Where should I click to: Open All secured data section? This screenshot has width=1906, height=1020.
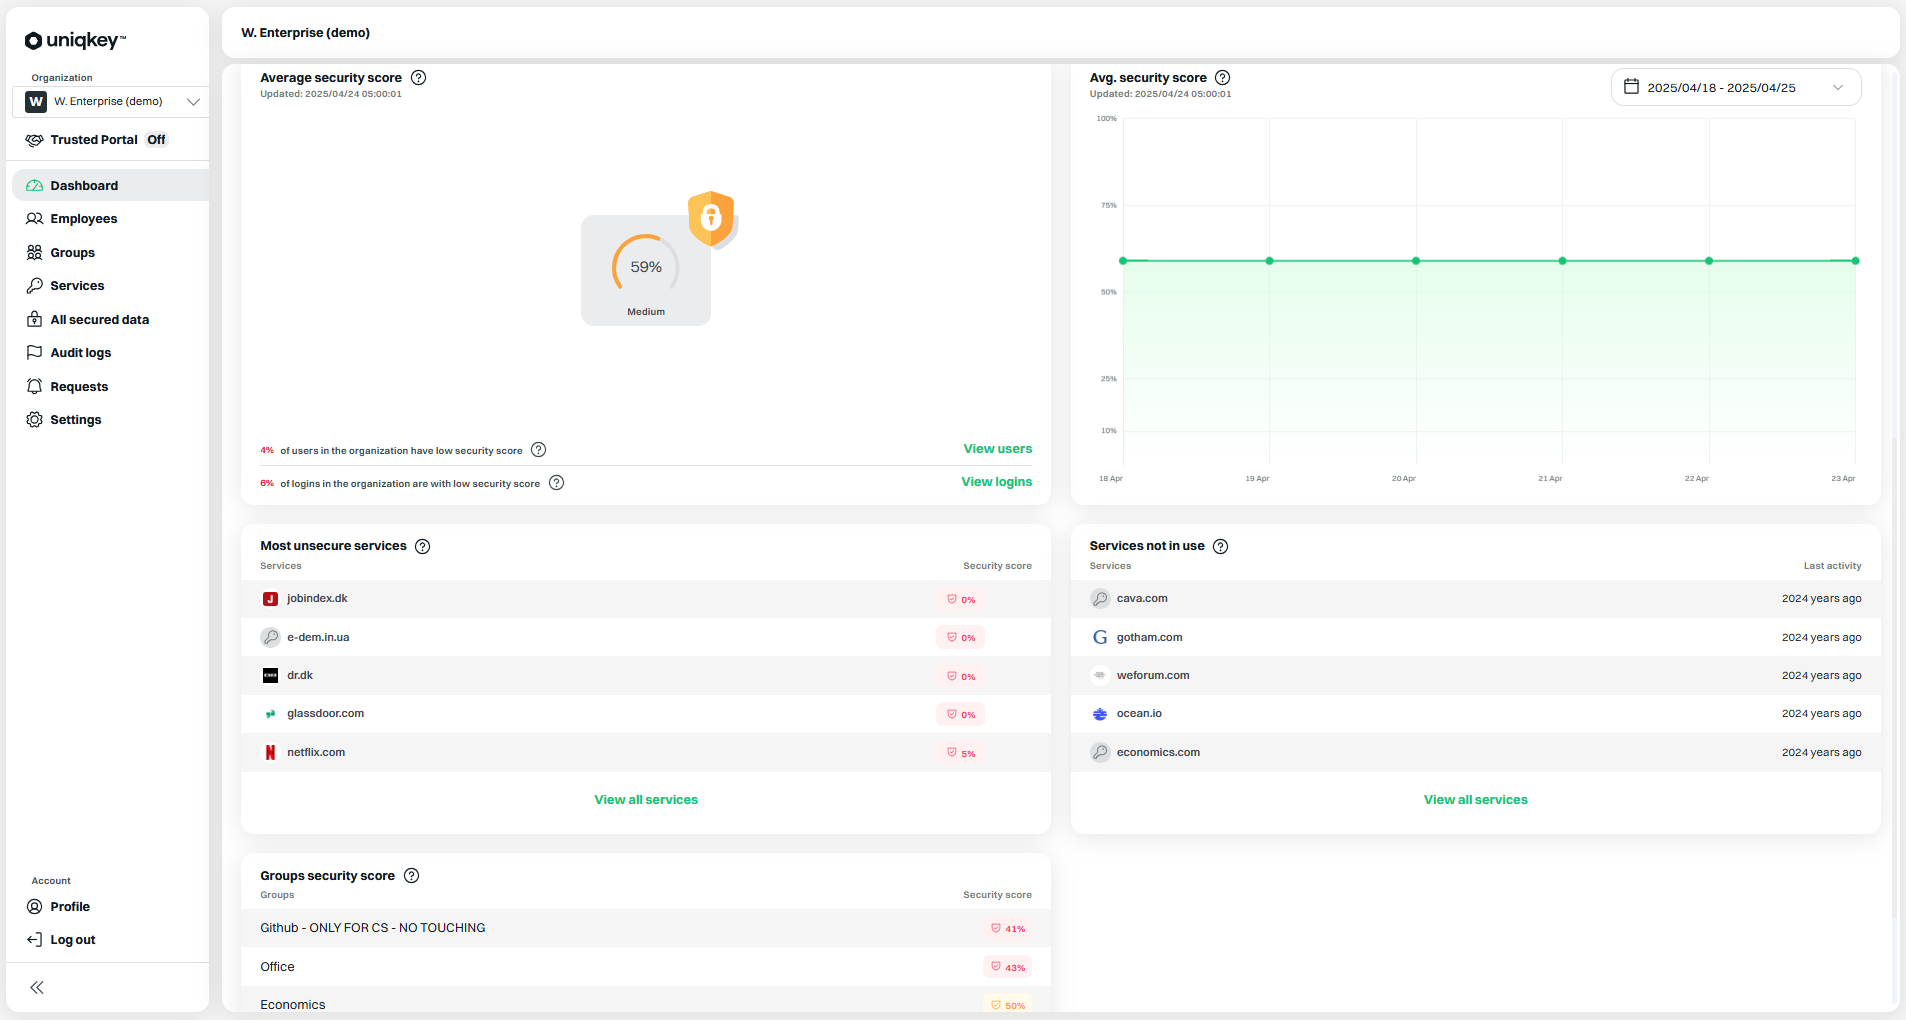[x=99, y=320]
